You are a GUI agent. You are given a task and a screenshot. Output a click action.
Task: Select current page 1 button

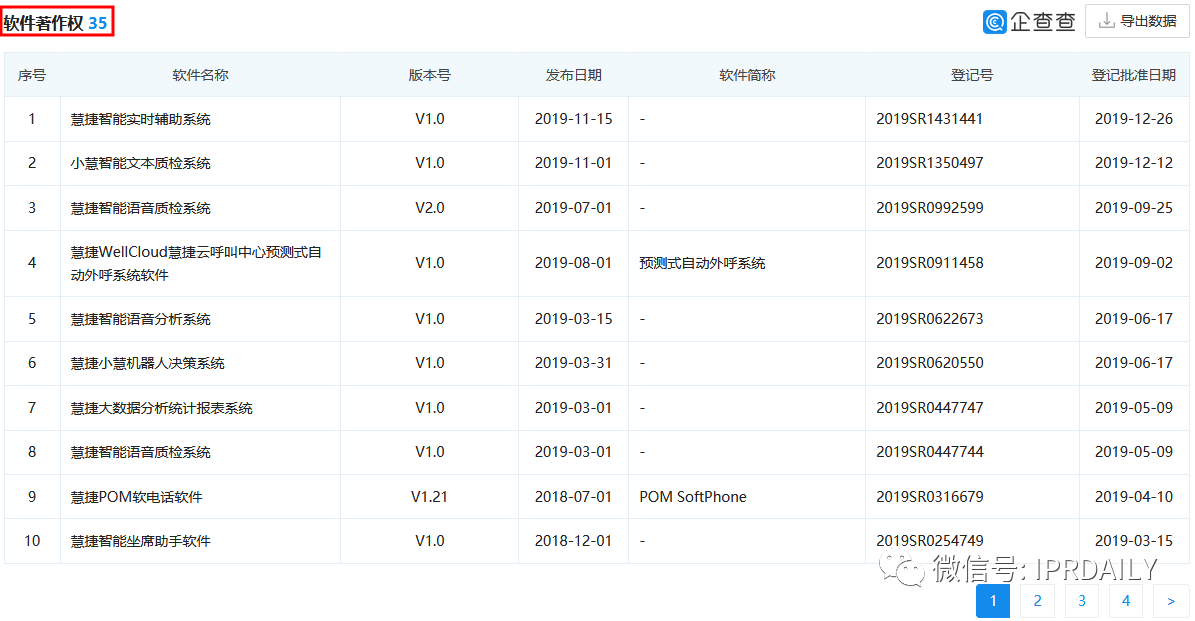point(993,601)
